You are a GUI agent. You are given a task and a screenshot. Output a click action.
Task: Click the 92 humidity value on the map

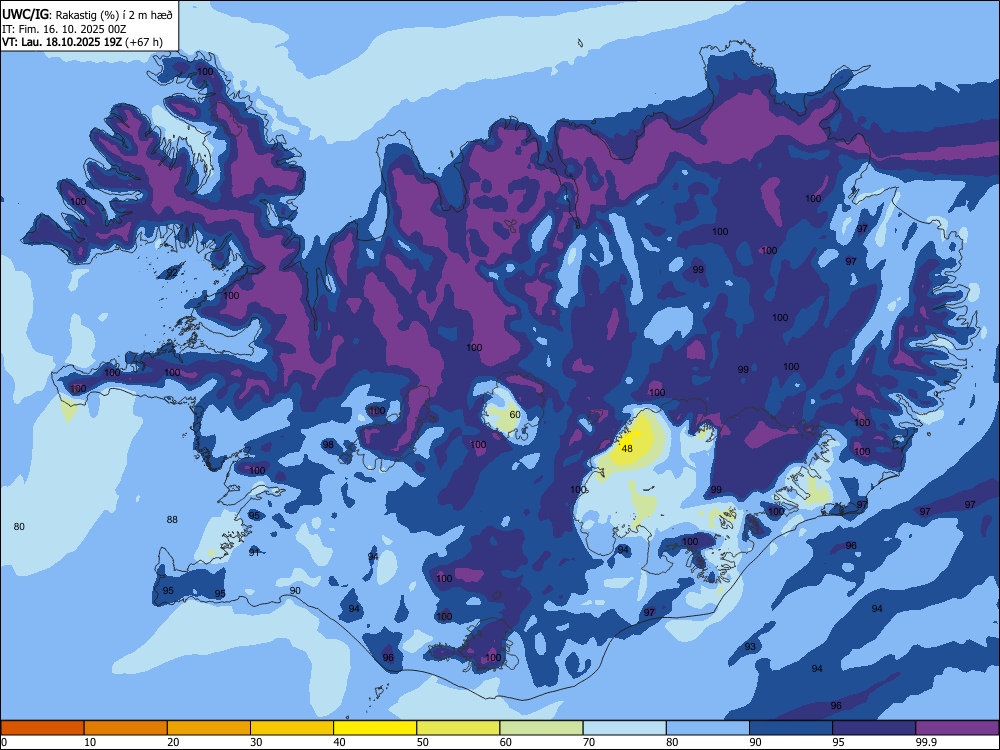coord(172,273)
